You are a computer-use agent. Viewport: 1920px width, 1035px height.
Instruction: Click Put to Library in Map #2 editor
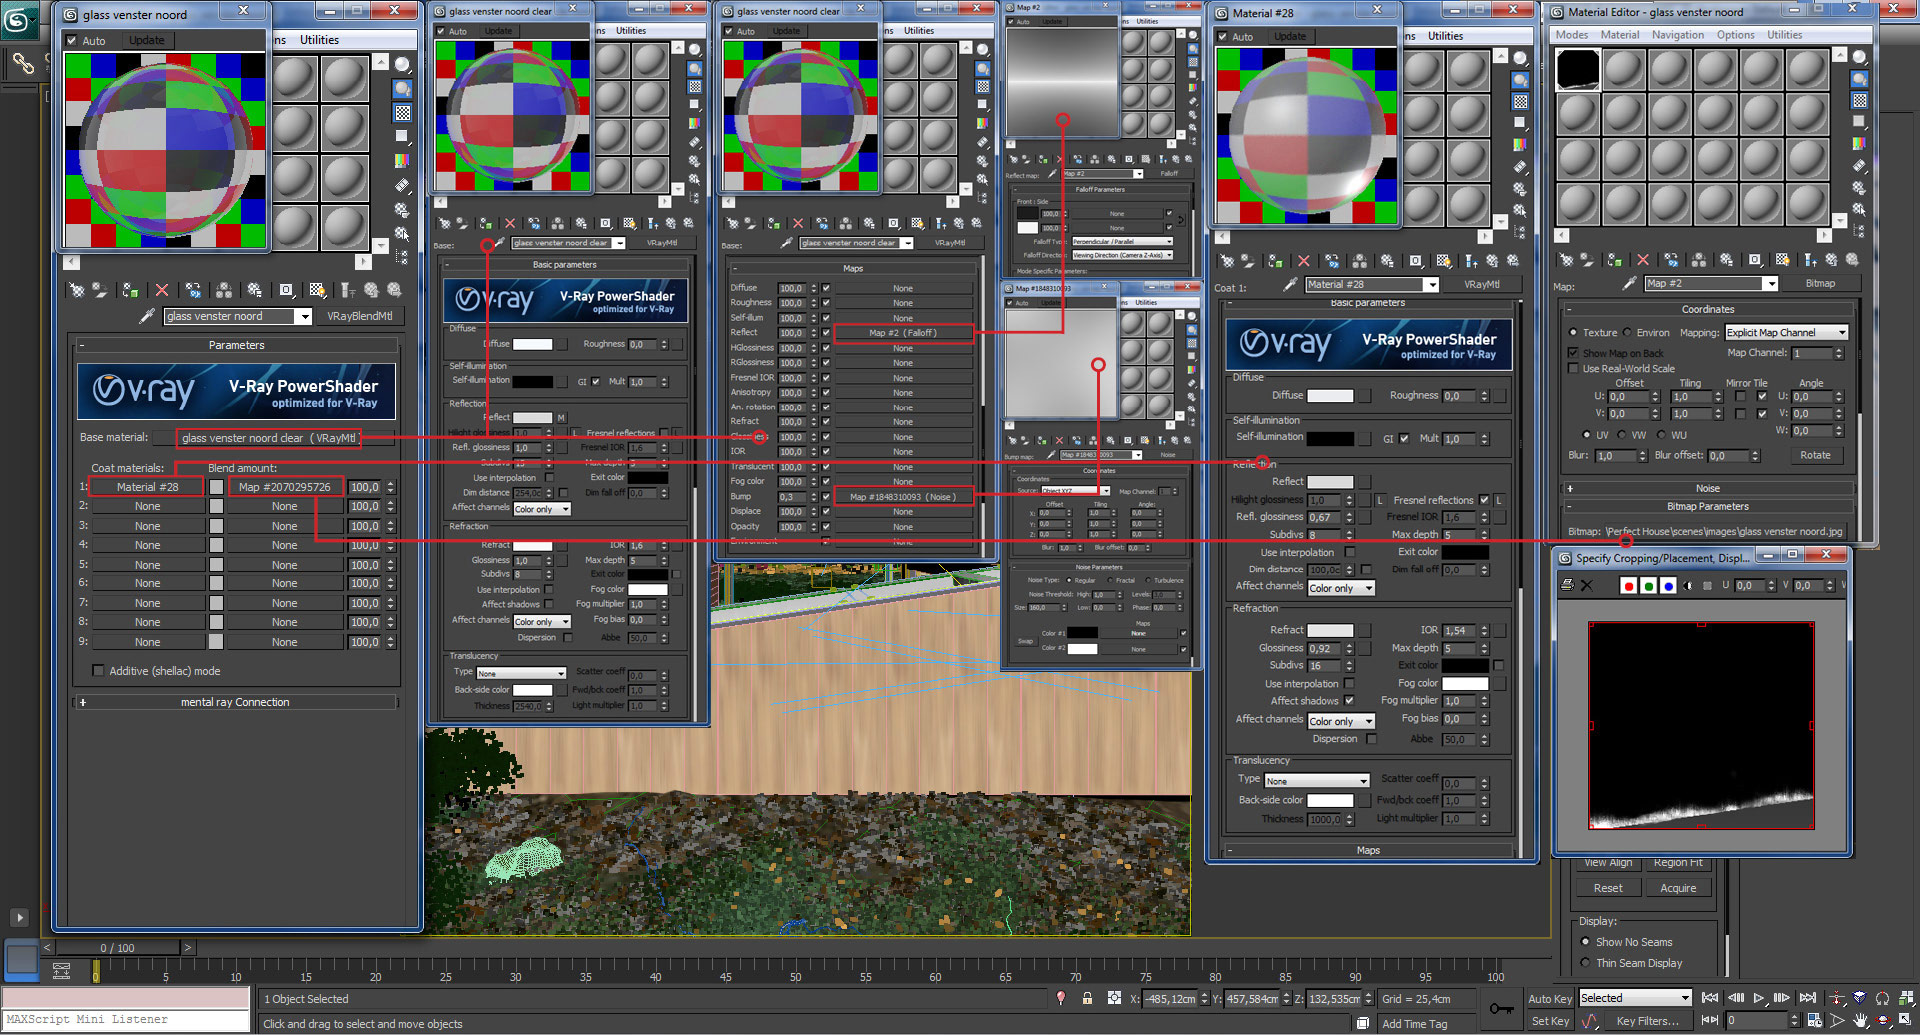[x=1726, y=259]
